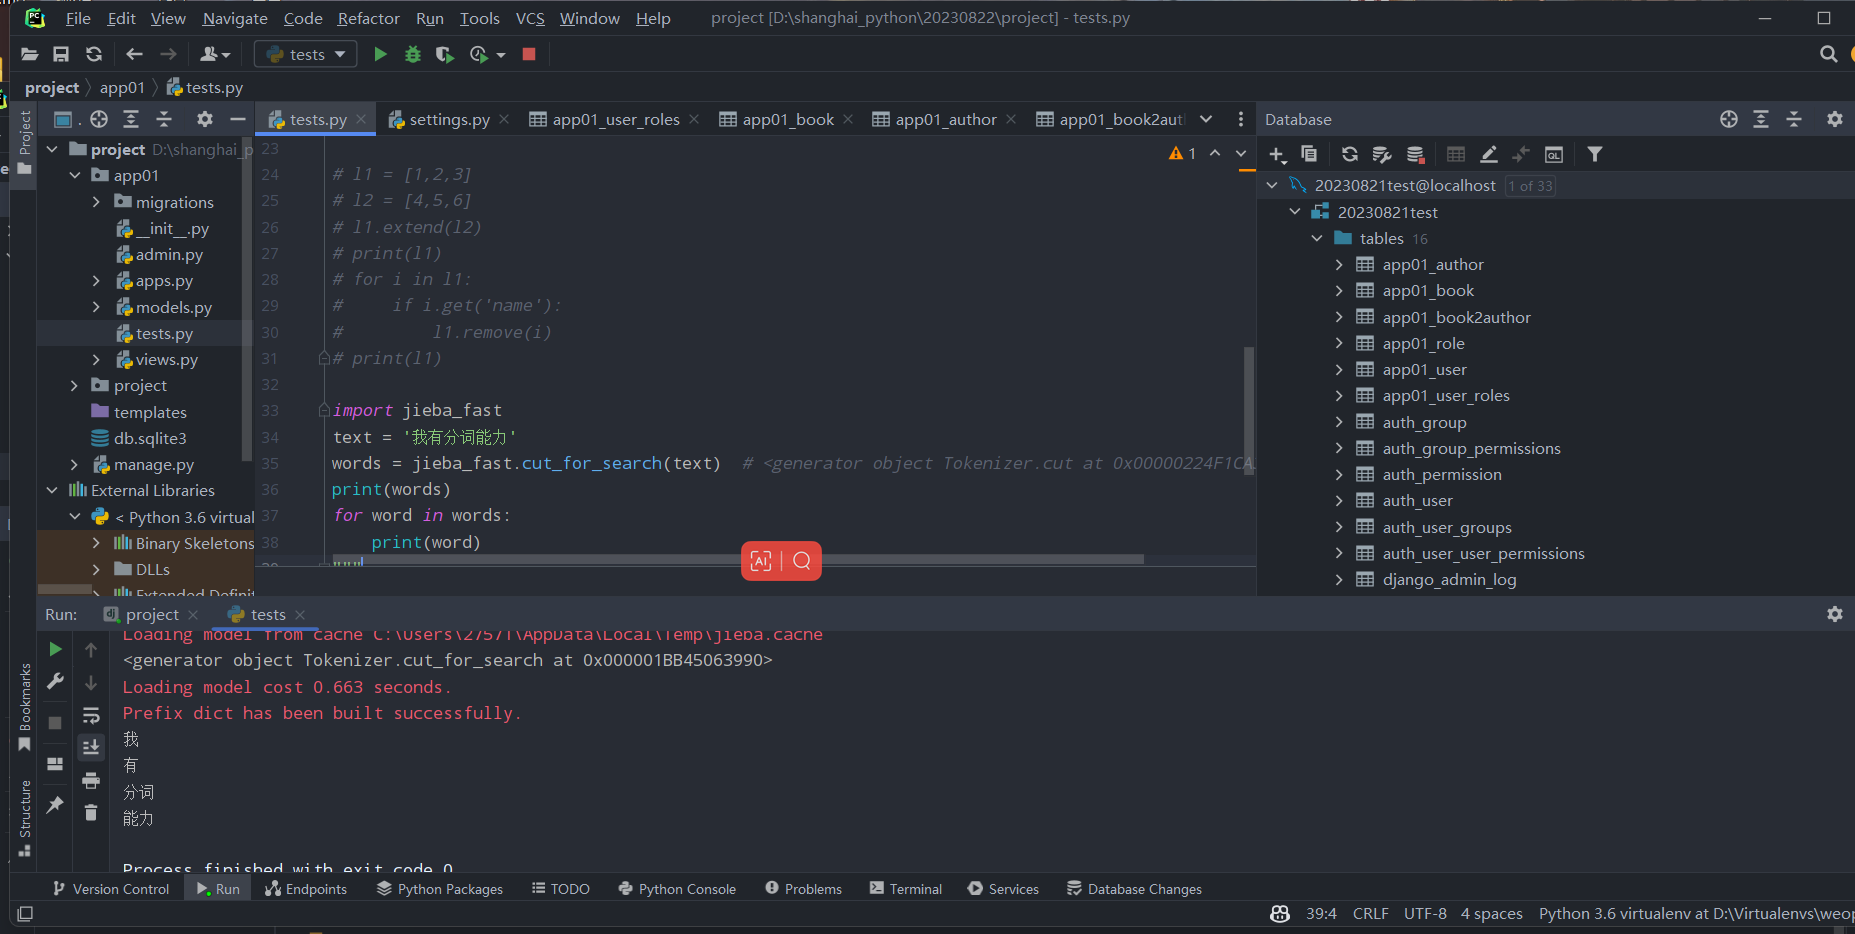Go to next highlighted error arrow
This screenshot has height=934, width=1855.
(x=1241, y=153)
